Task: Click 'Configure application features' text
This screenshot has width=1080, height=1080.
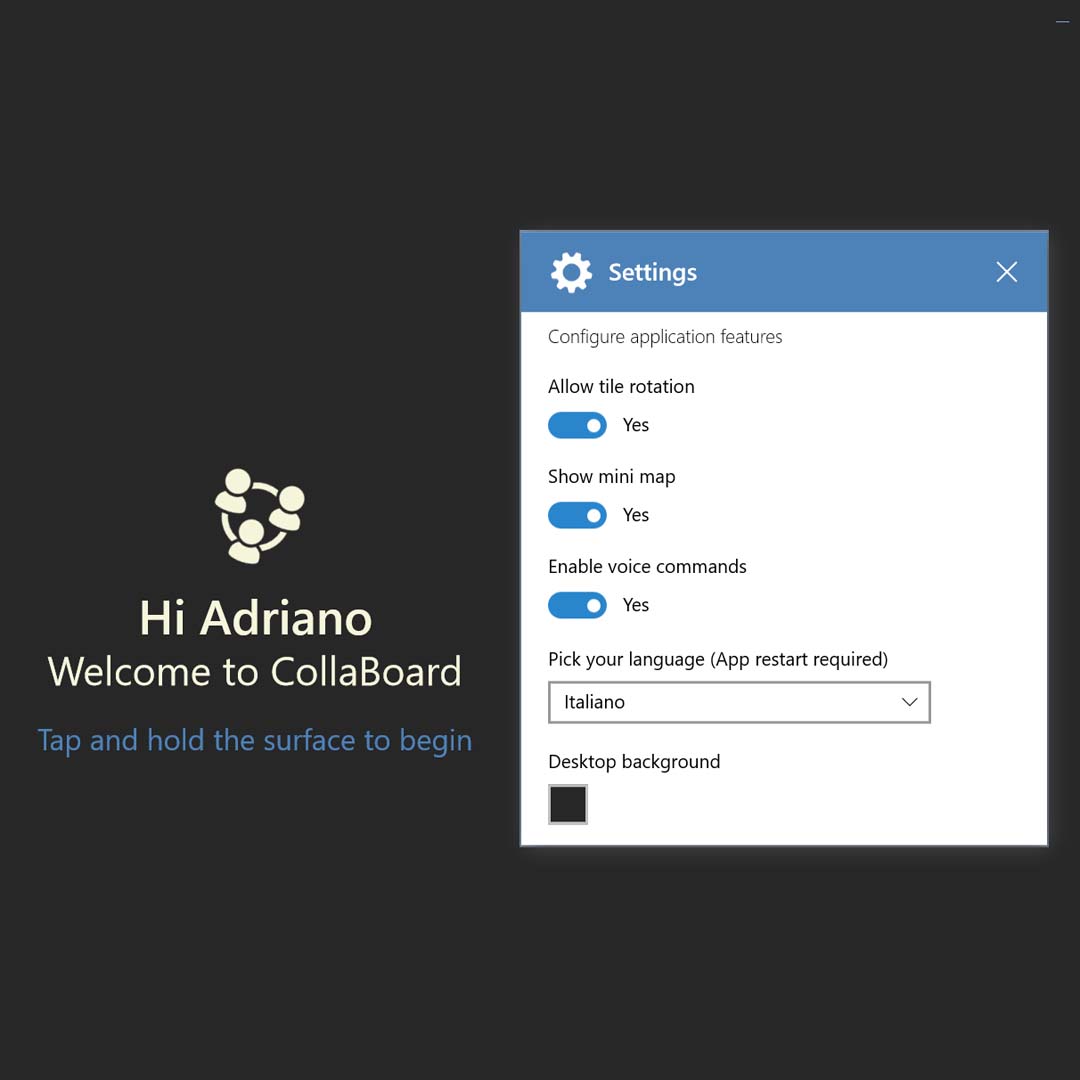Action: click(665, 337)
